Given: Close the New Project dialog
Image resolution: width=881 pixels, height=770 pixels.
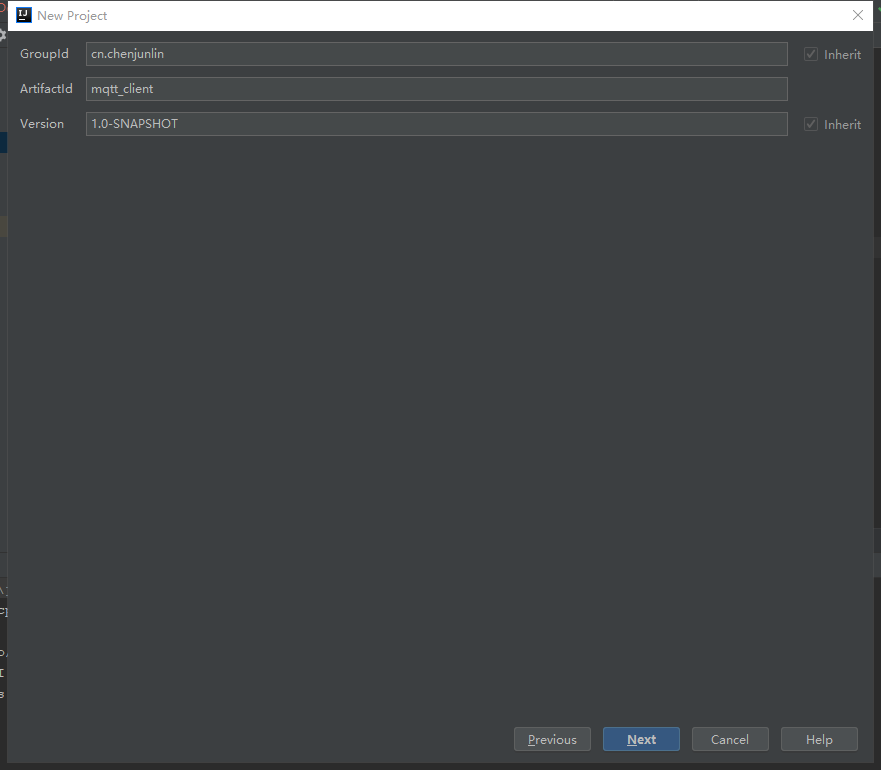Looking at the screenshot, I should [x=857, y=15].
